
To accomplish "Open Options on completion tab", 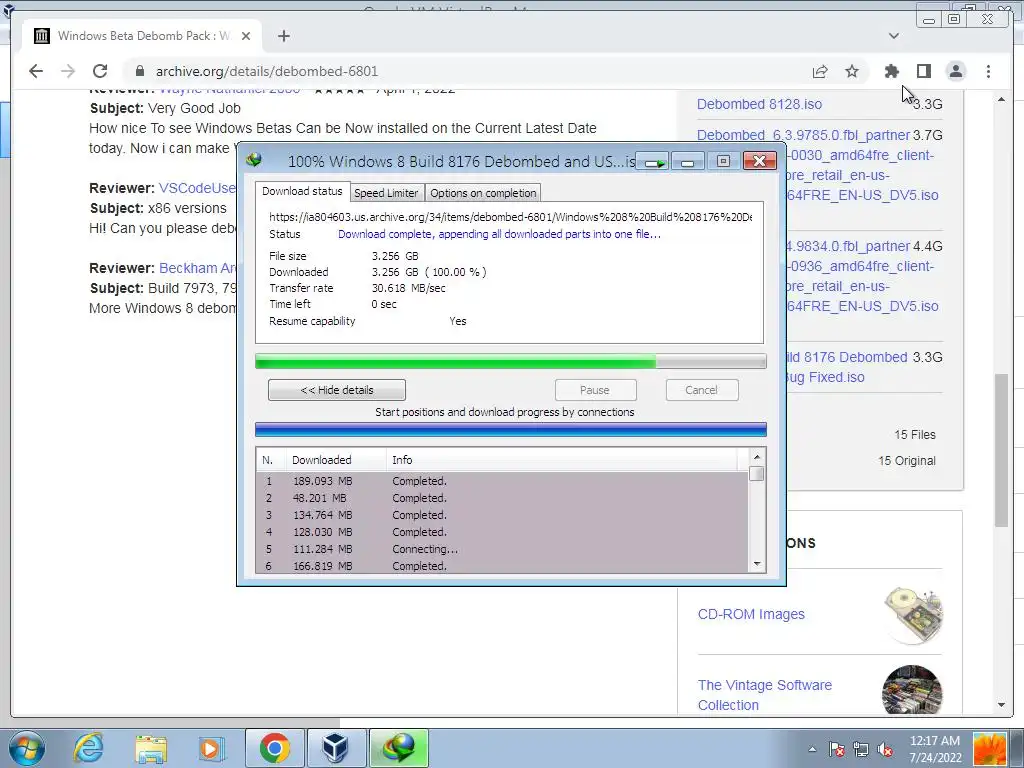I will [483, 193].
